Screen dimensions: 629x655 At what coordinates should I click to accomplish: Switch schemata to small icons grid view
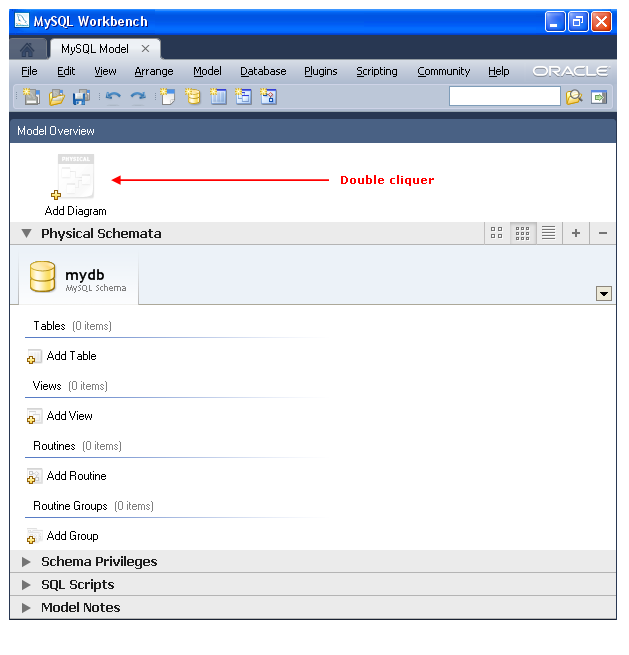coord(522,233)
